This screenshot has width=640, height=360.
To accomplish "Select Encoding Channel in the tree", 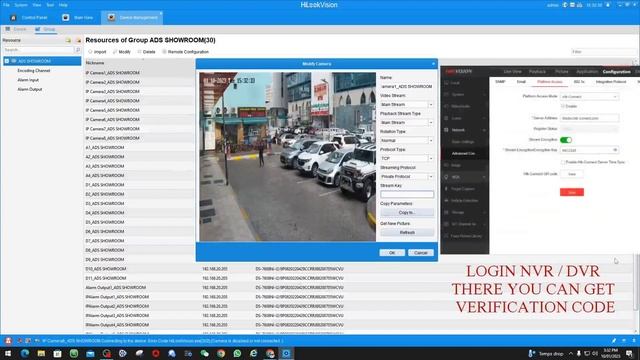I will tap(33, 71).
